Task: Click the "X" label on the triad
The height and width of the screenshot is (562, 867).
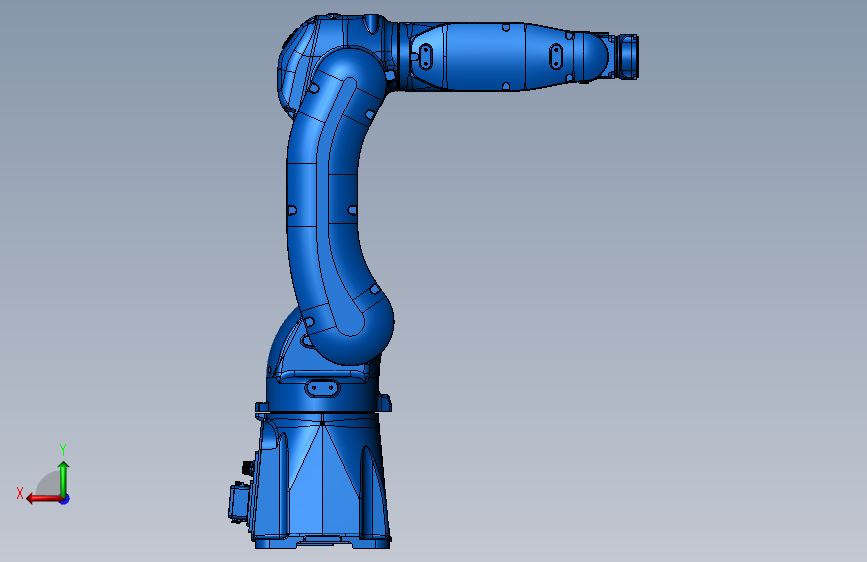Action: pos(20,493)
